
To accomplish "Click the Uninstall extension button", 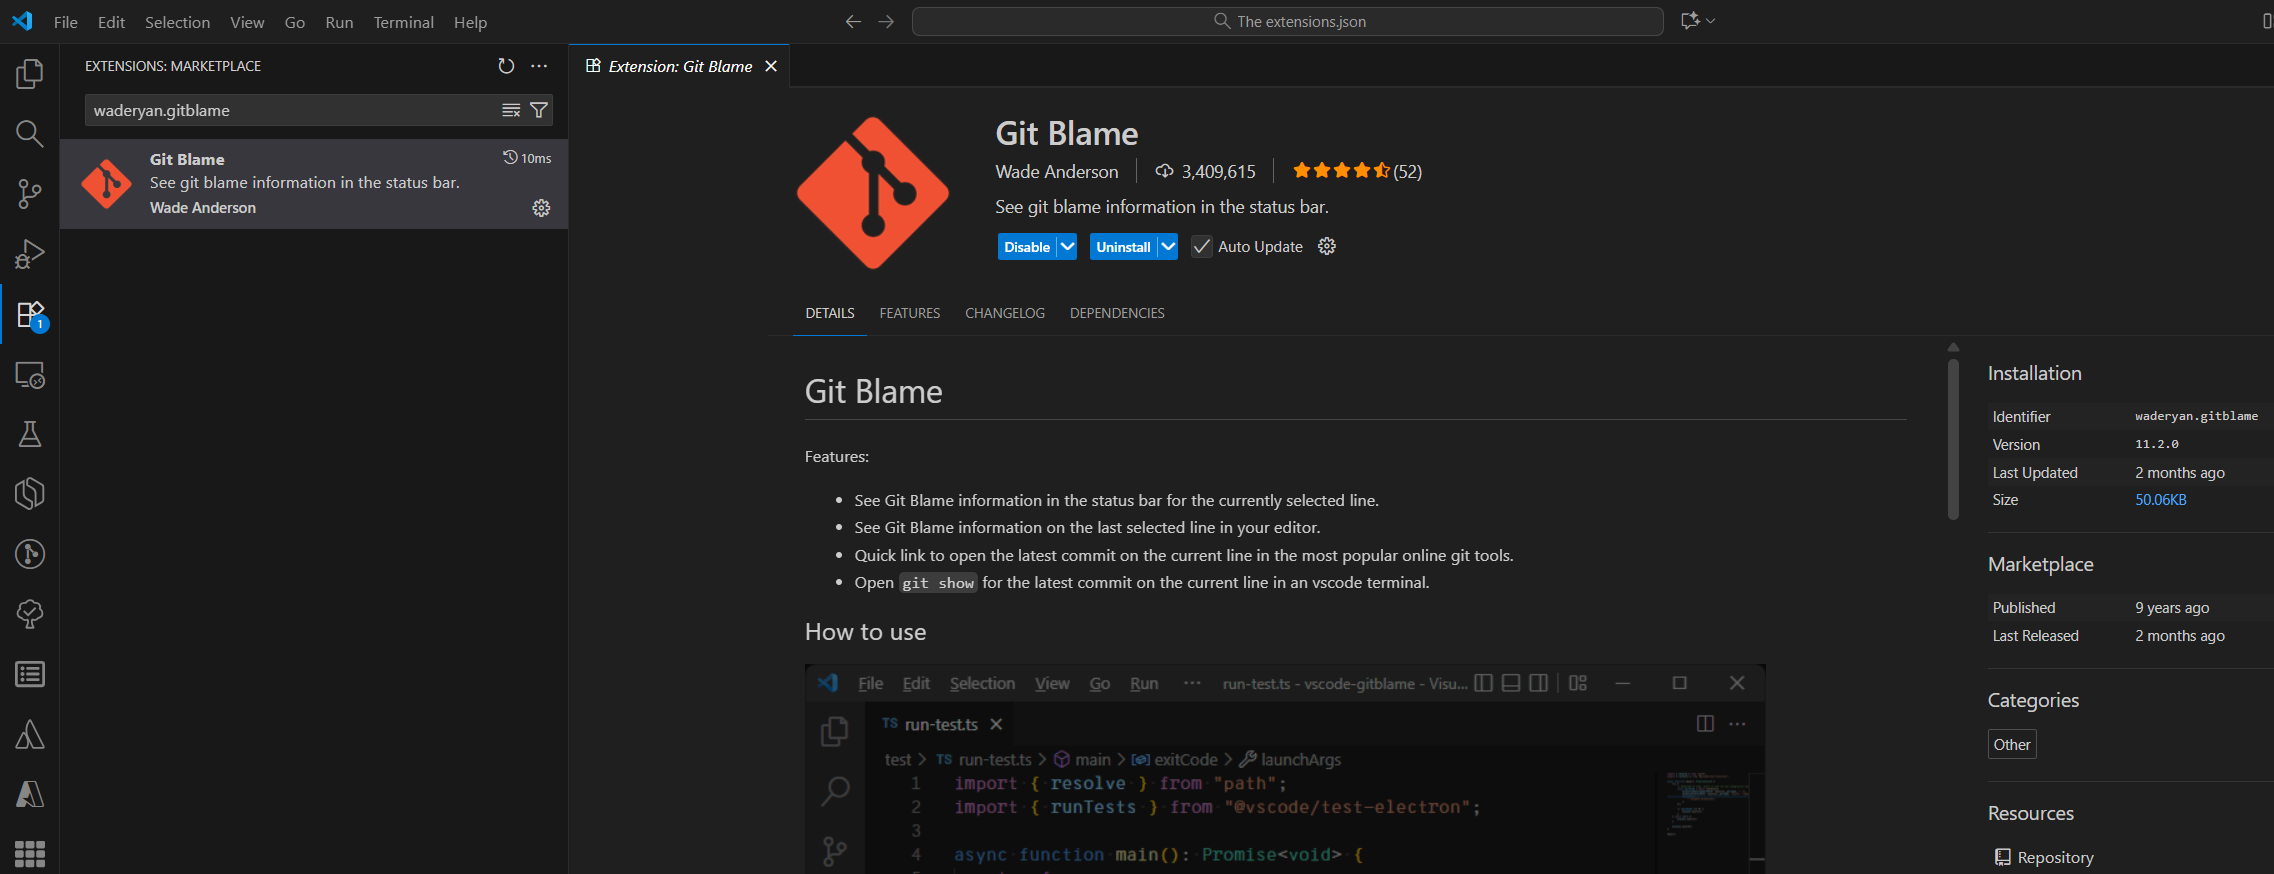I will pyautogui.click(x=1123, y=247).
